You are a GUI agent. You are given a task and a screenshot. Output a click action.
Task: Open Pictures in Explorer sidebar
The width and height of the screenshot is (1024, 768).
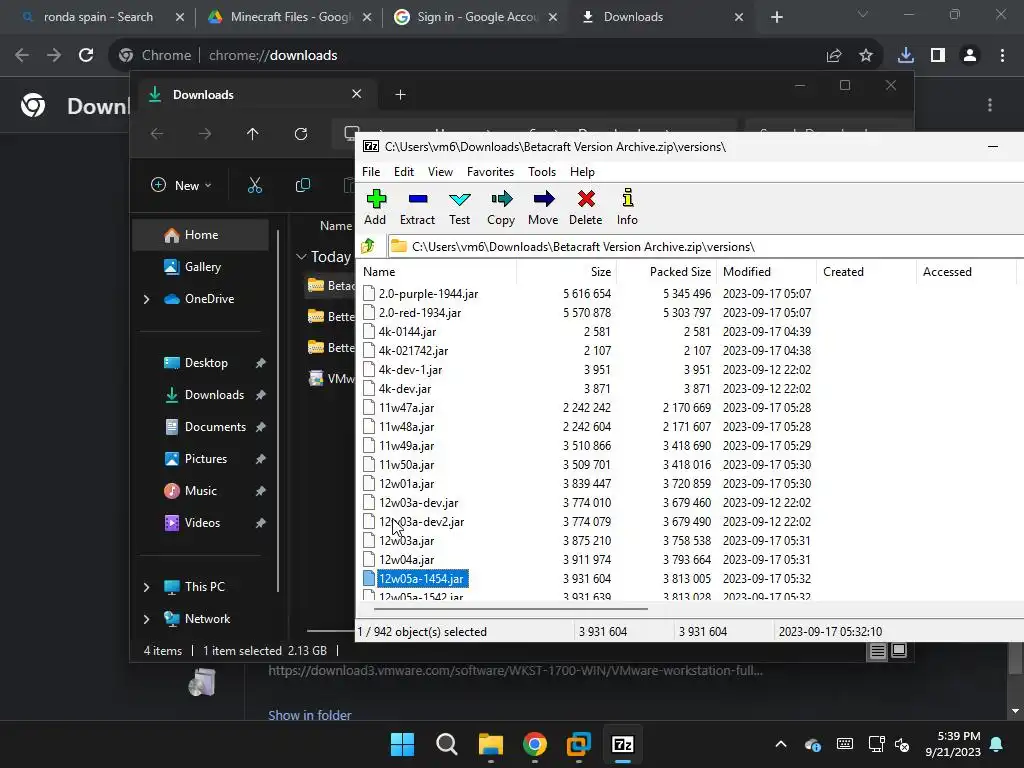pyautogui.click(x=205, y=458)
